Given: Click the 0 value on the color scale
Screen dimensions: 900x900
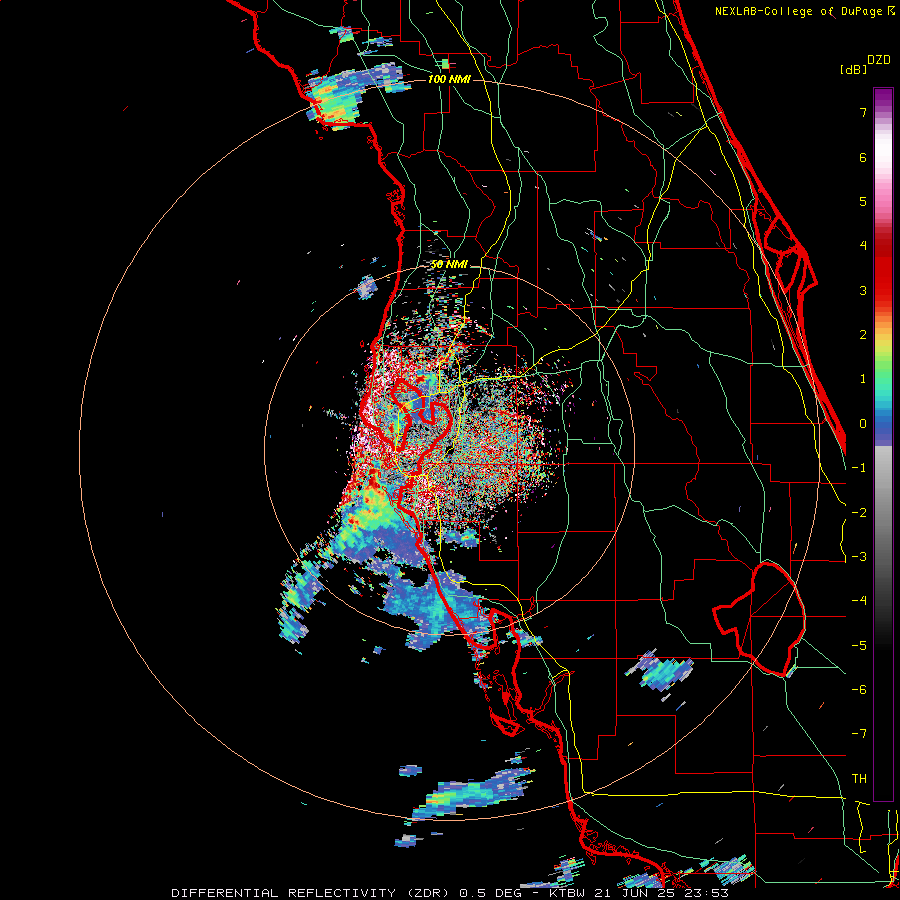Looking at the screenshot, I should coord(863,424).
